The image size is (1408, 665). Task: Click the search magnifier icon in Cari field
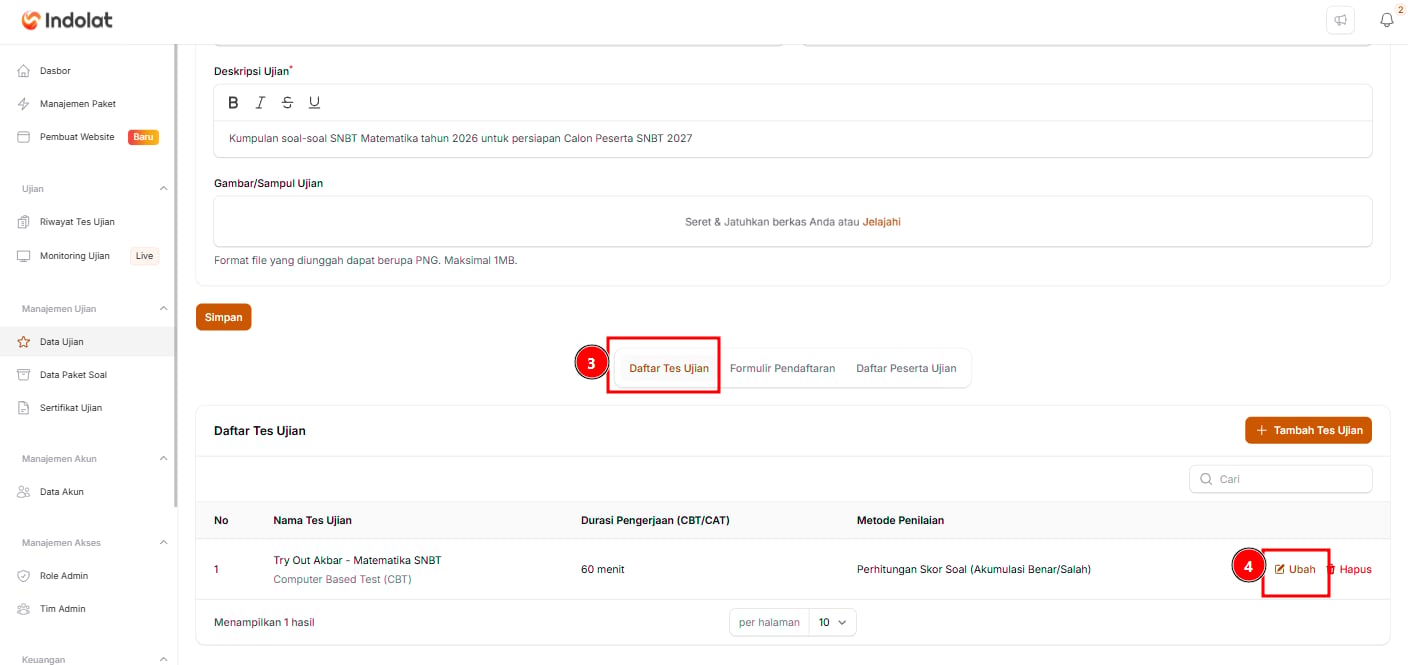1206,479
